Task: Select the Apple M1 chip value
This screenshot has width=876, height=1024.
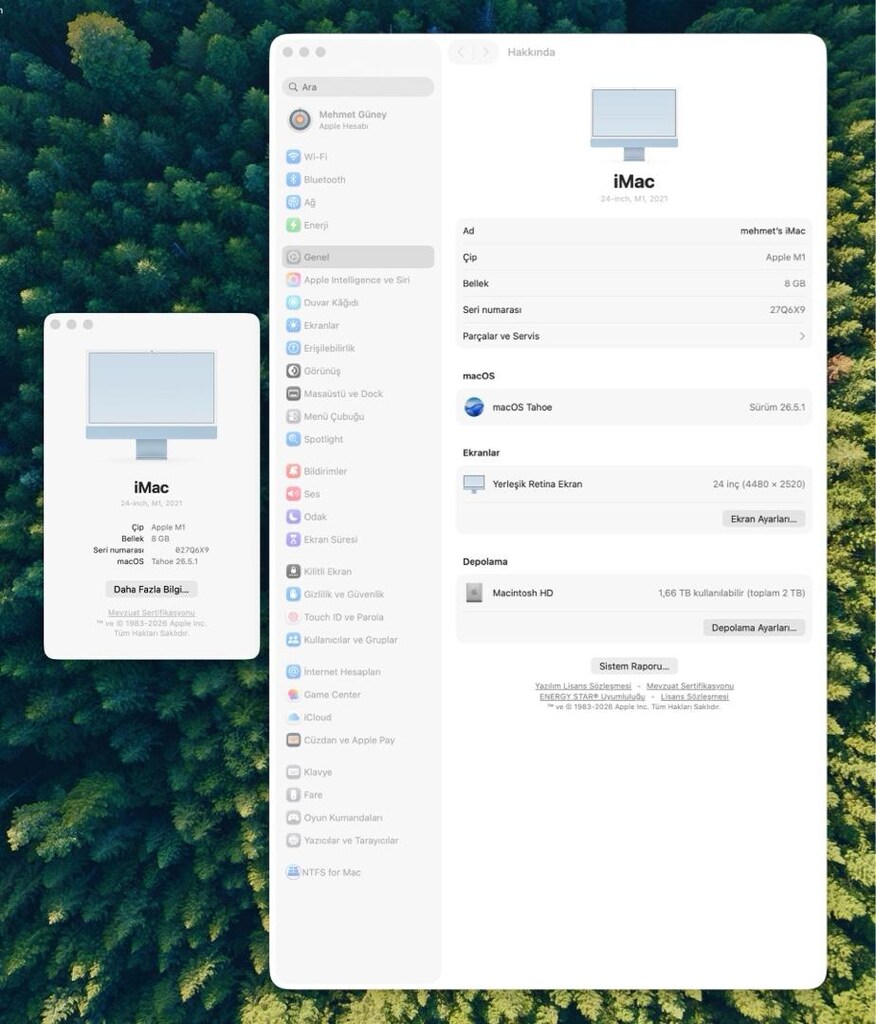Action: [x=785, y=257]
